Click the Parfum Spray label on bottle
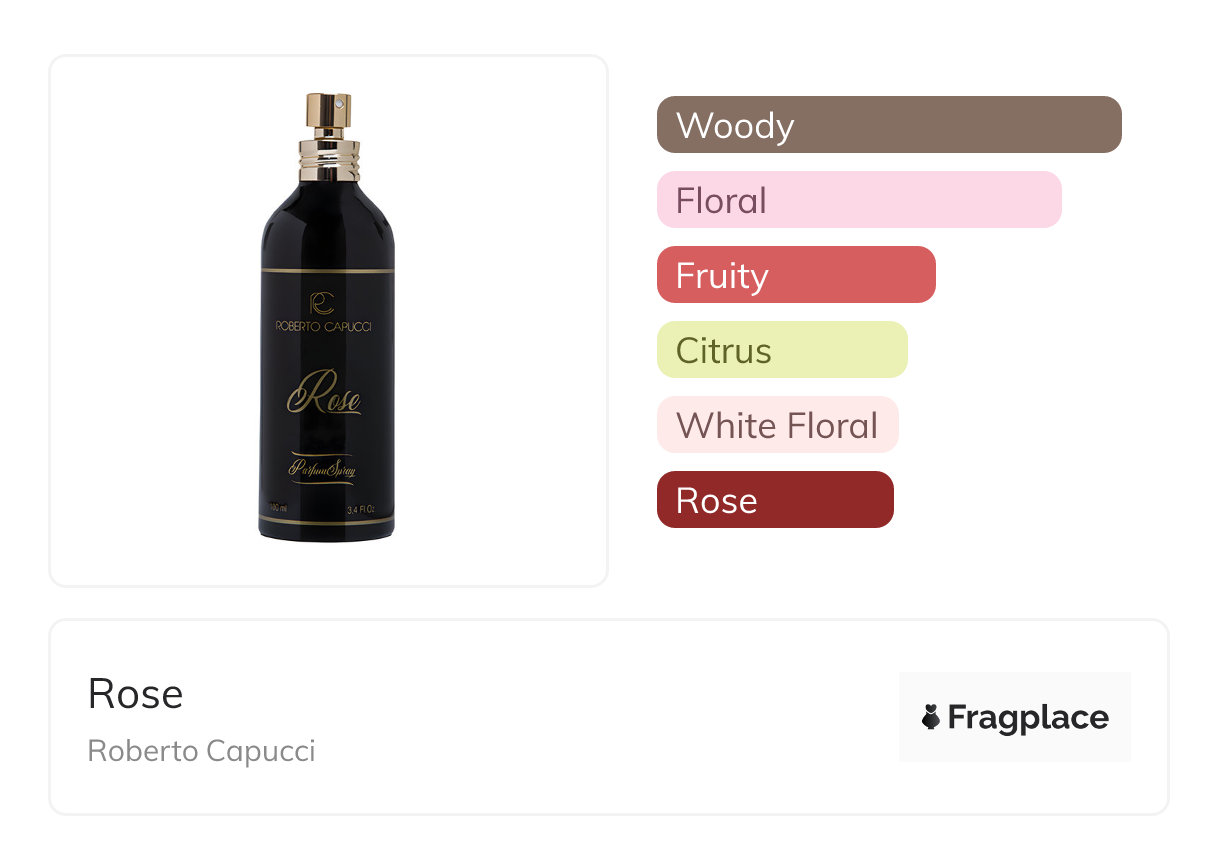Screen dimensions: 1218x864 click(x=322, y=466)
